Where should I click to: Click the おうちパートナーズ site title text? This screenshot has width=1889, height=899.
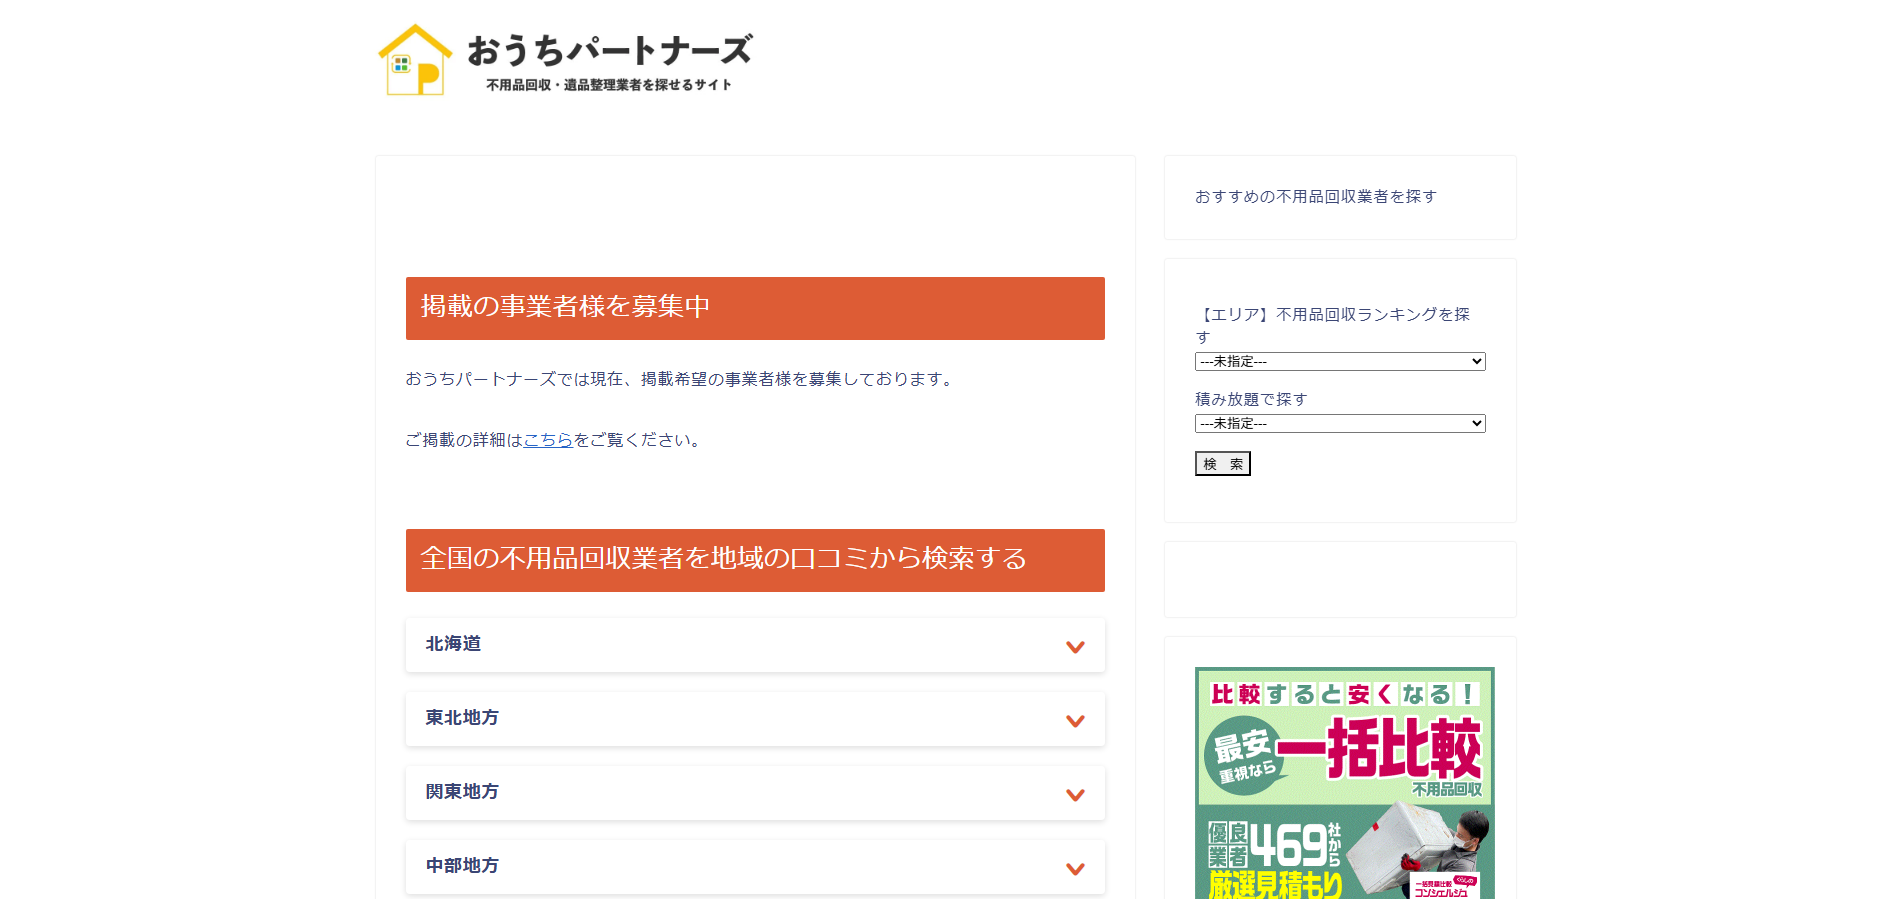(609, 50)
